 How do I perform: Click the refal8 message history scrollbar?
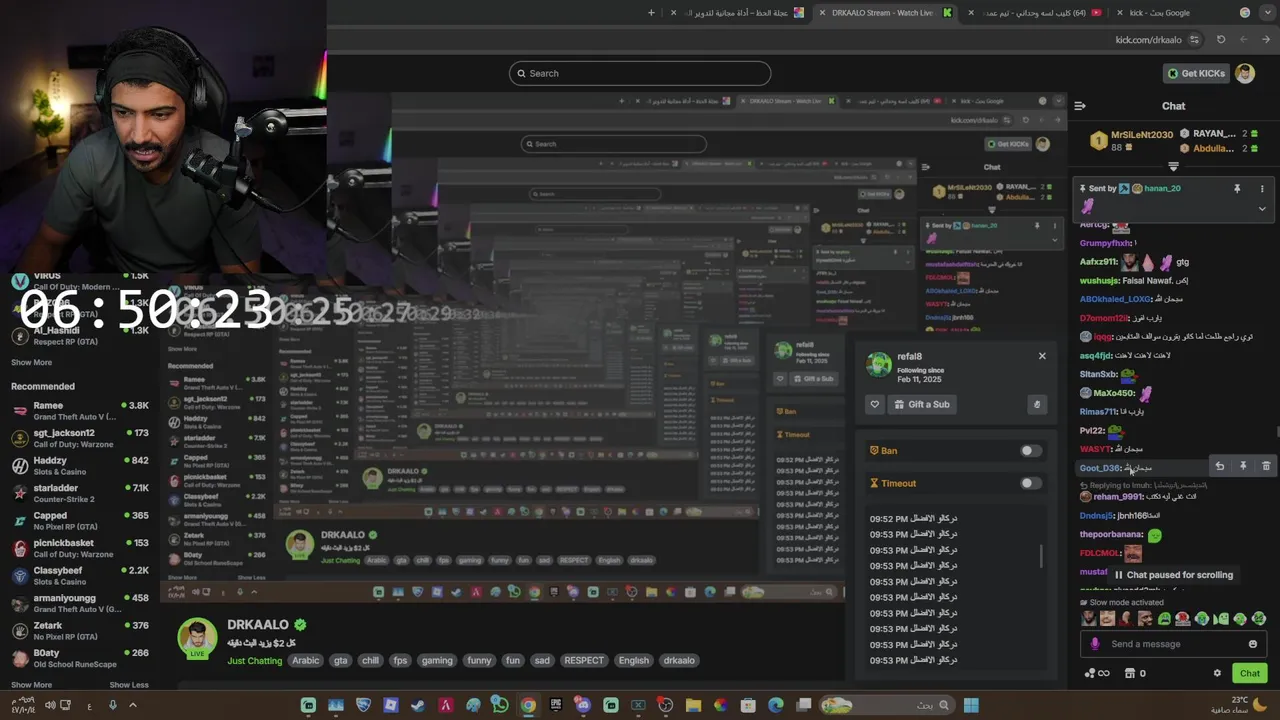(x=1041, y=556)
